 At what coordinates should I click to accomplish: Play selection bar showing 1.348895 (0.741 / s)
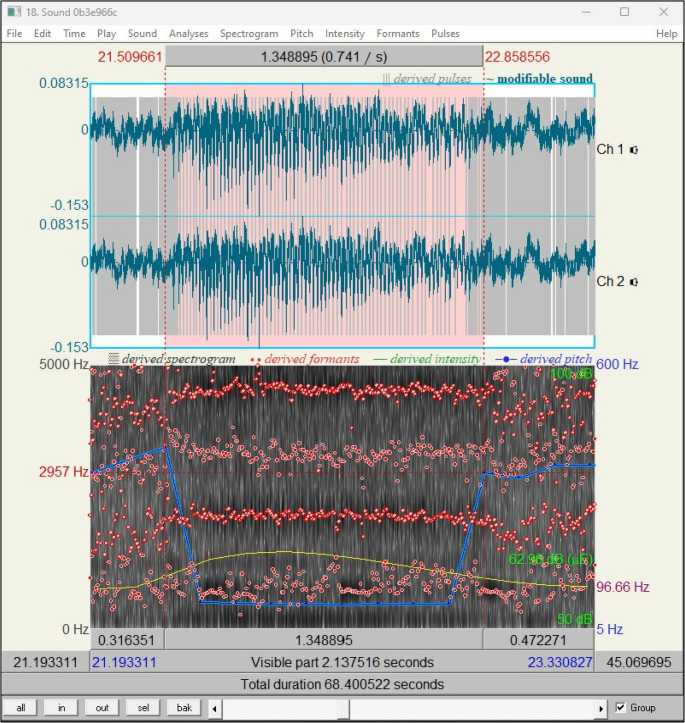pyautogui.click(x=324, y=57)
